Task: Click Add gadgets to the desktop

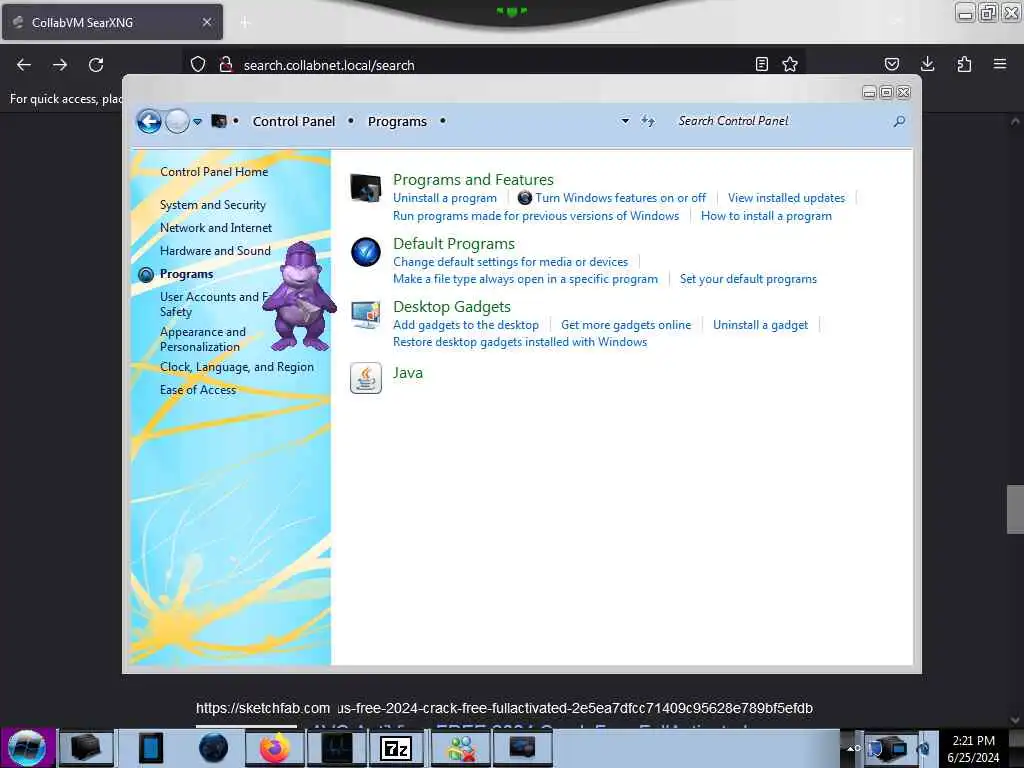Action: pyautogui.click(x=466, y=325)
